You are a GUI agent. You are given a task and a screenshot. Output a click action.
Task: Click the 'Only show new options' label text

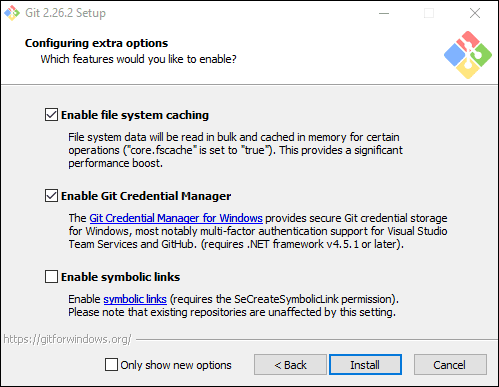tap(176, 365)
